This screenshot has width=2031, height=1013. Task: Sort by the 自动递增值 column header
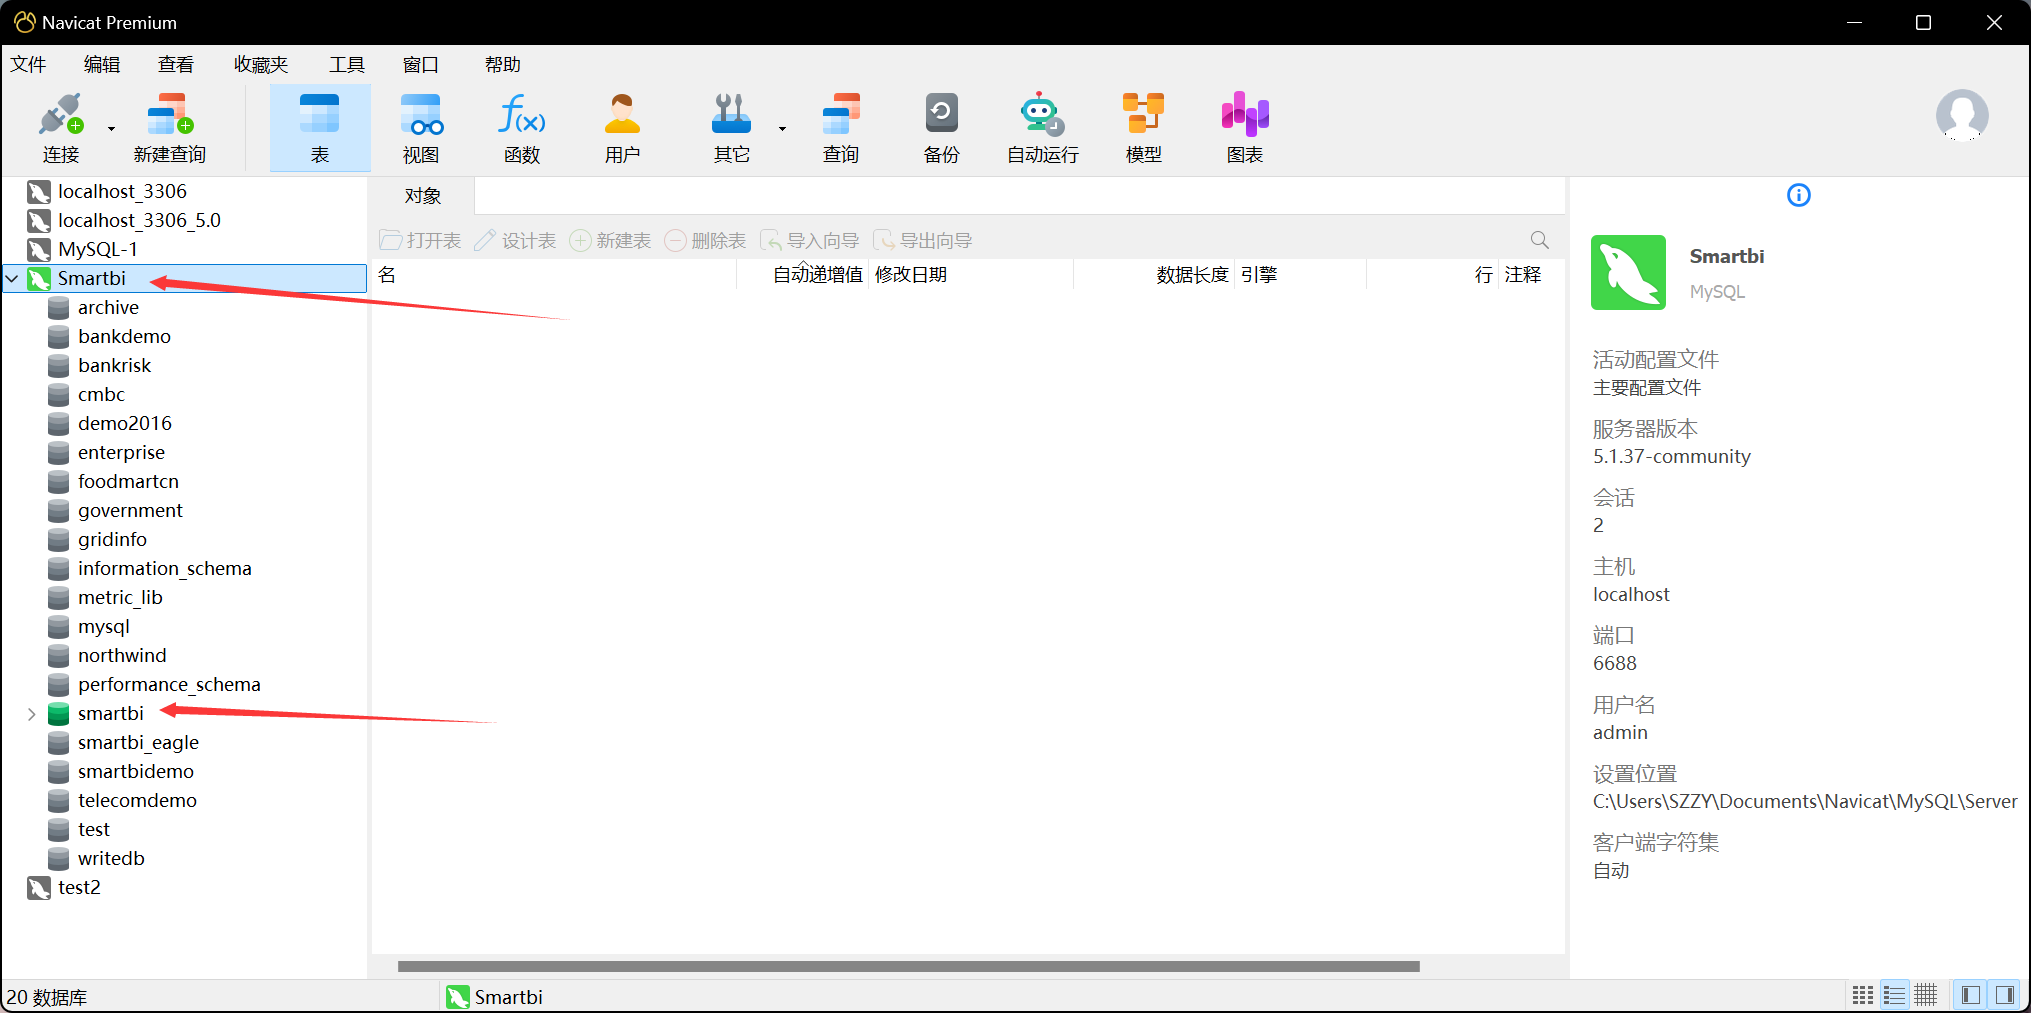[802, 275]
